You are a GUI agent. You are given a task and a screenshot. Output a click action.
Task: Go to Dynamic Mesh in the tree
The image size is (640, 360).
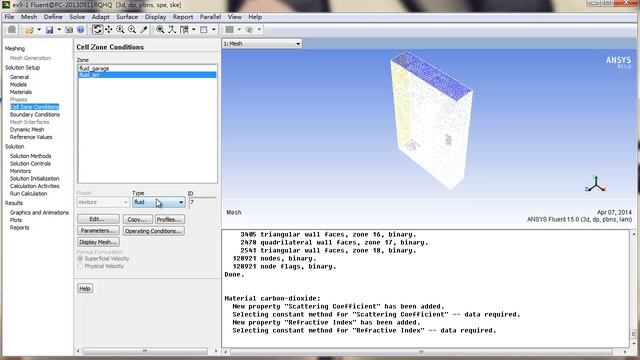click(x=27, y=129)
